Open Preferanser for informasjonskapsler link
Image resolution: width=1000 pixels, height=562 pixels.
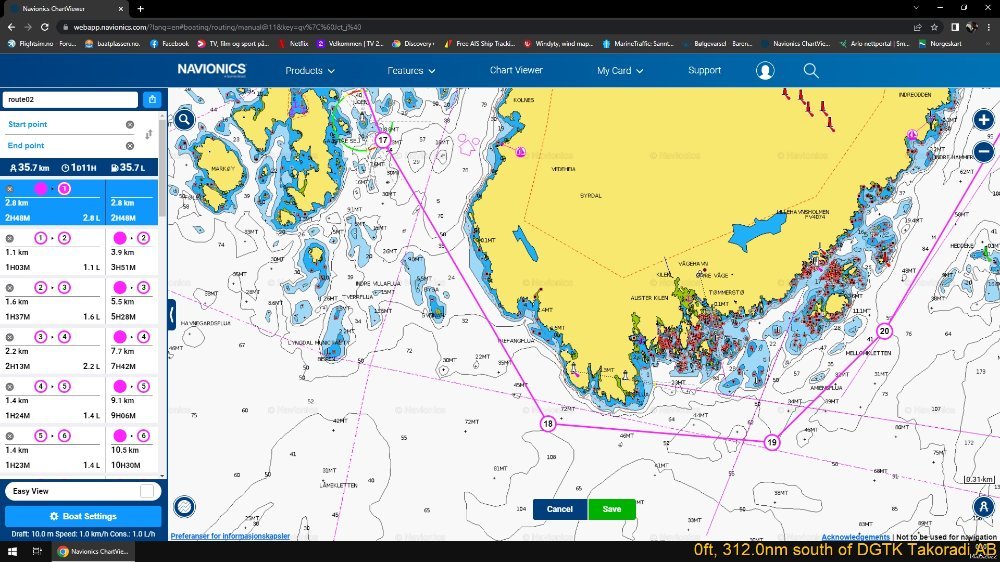tap(230, 536)
